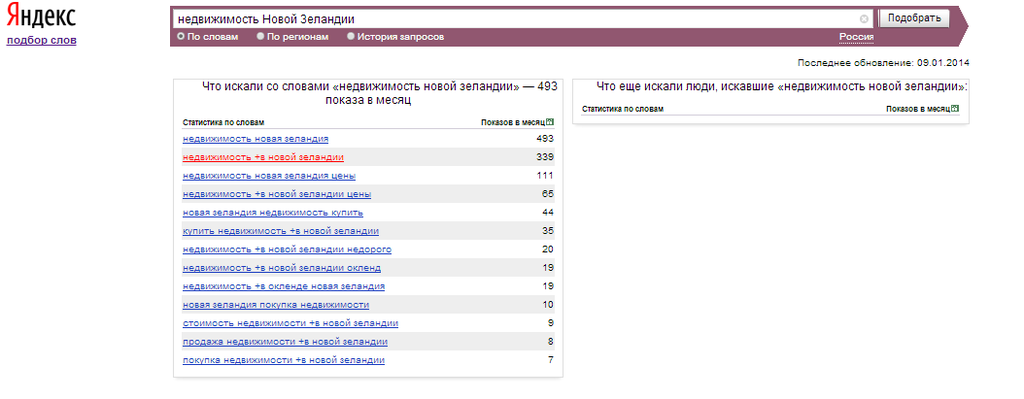This screenshot has height=399, width=1024.
Task: Click the right panel heading Что еще искали люди
Action: pyautogui.click(x=782, y=86)
